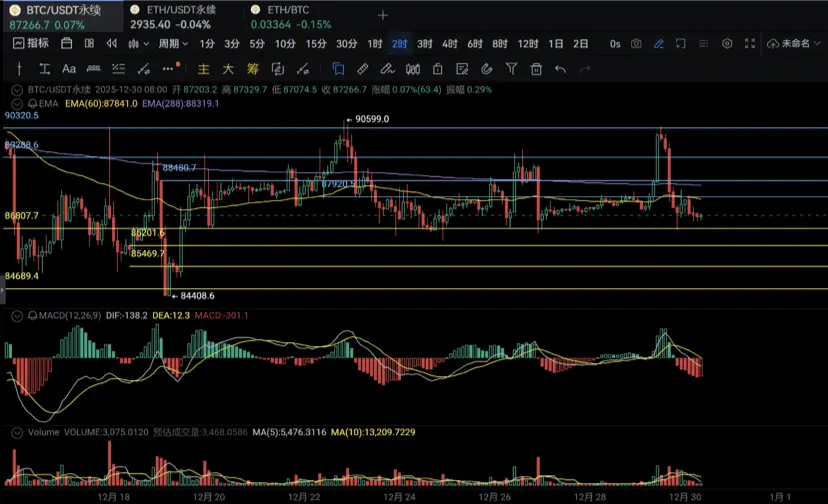Select the vertical line drawing tool
Screen dimensions: 828x504
click(19, 69)
